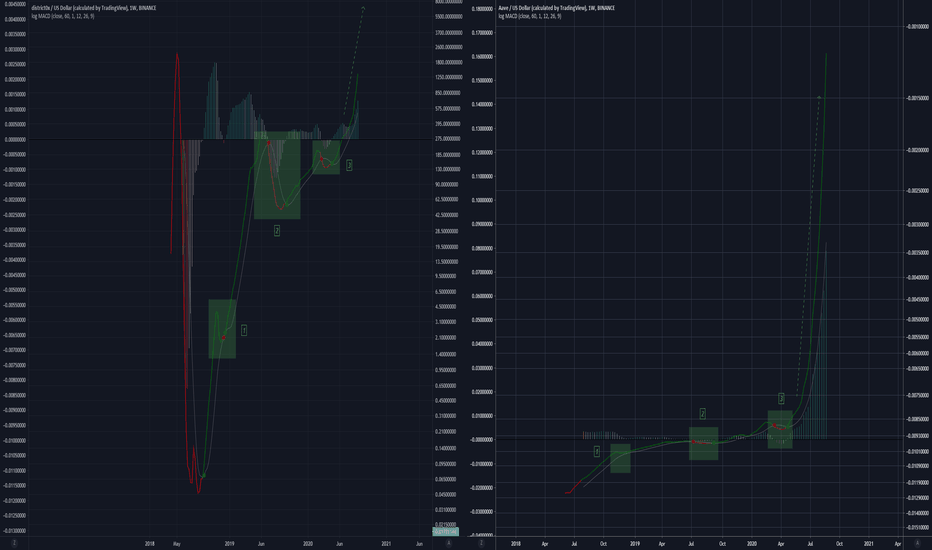Screen dimensions: 932x550
Task: Click the dashed projection arrow tip on Aave chart
Action: pos(819,96)
